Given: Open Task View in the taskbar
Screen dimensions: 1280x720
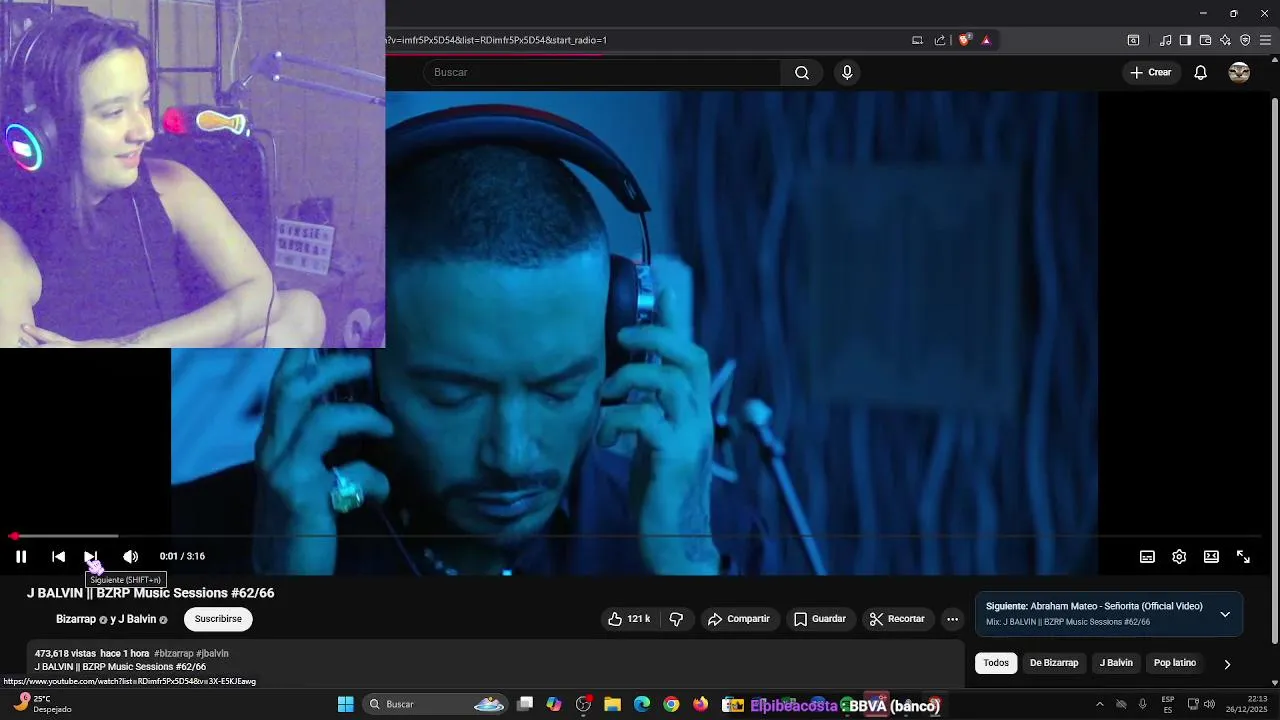Looking at the screenshot, I should click(525, 704).
